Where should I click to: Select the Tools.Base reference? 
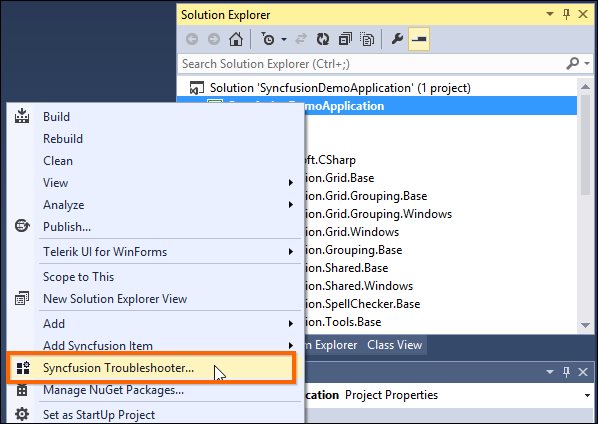pyautogui.click(x=343, y=322)
